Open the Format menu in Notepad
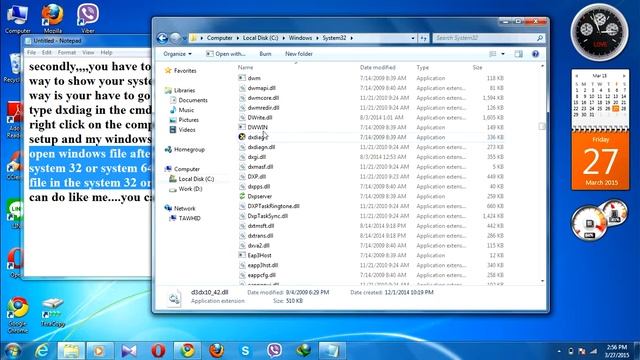The width and height of the screenshot is (640, 360). [67, 53]
